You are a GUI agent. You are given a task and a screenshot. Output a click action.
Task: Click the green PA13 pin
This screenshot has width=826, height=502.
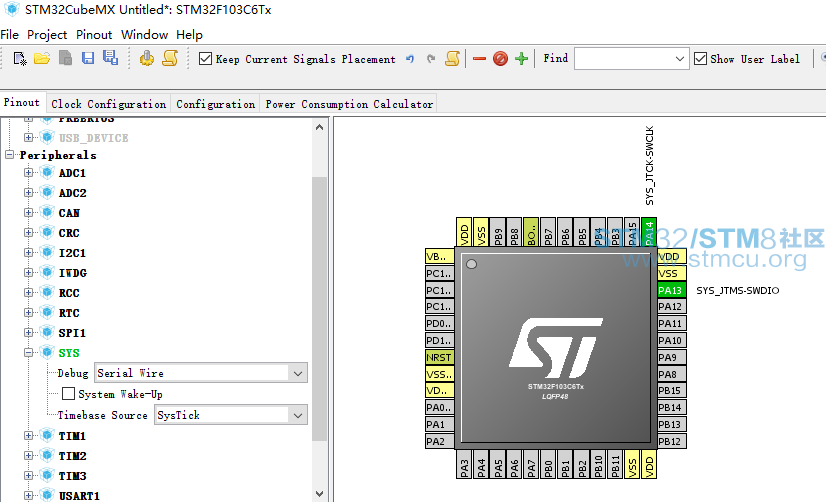672,290
